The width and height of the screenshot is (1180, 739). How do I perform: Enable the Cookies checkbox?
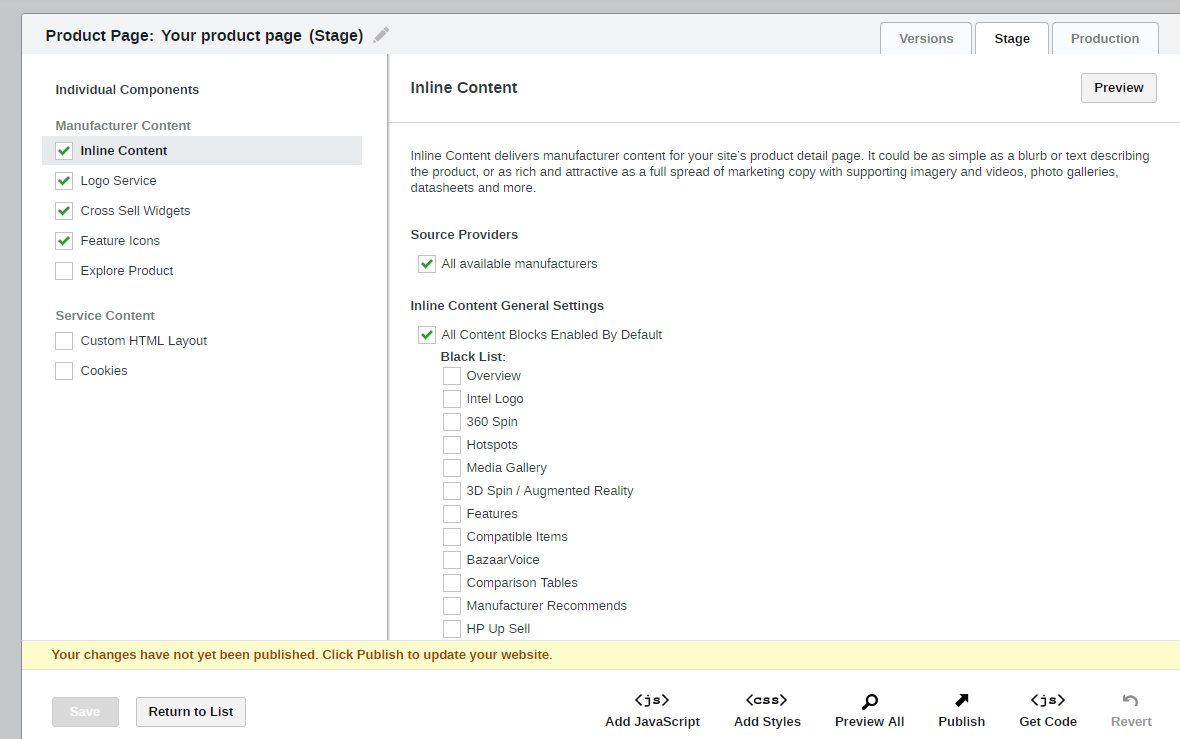(x=64, y=371)
